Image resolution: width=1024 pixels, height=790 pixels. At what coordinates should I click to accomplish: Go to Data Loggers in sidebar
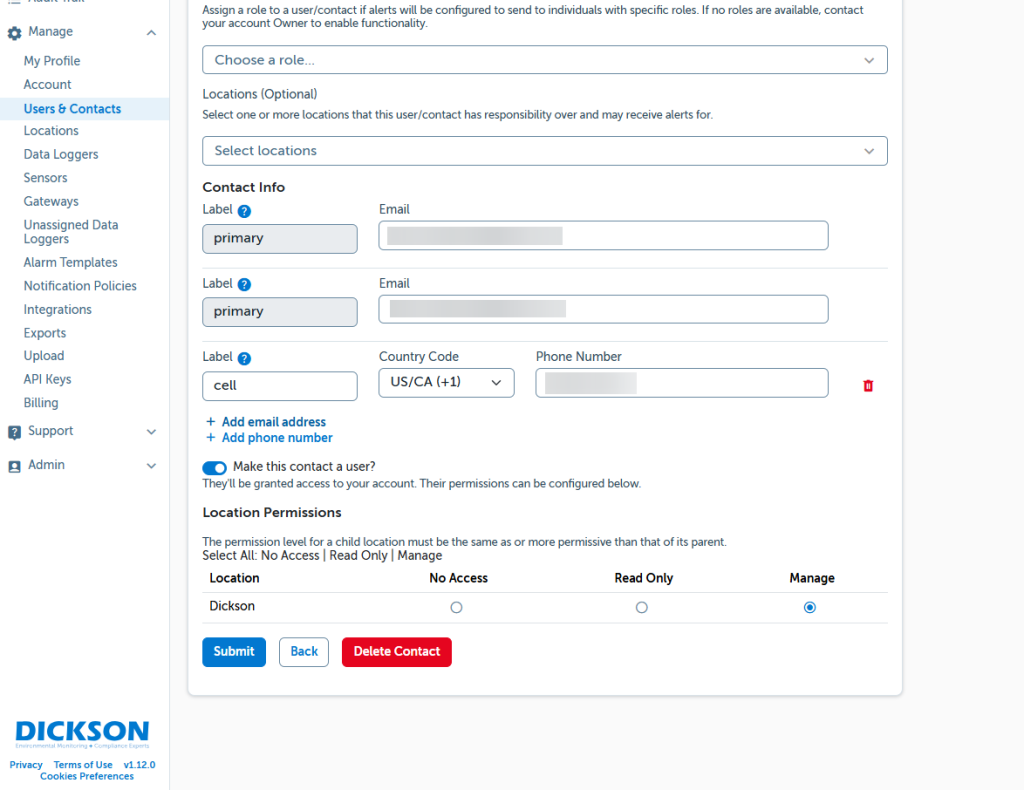[x=61, y=155]
